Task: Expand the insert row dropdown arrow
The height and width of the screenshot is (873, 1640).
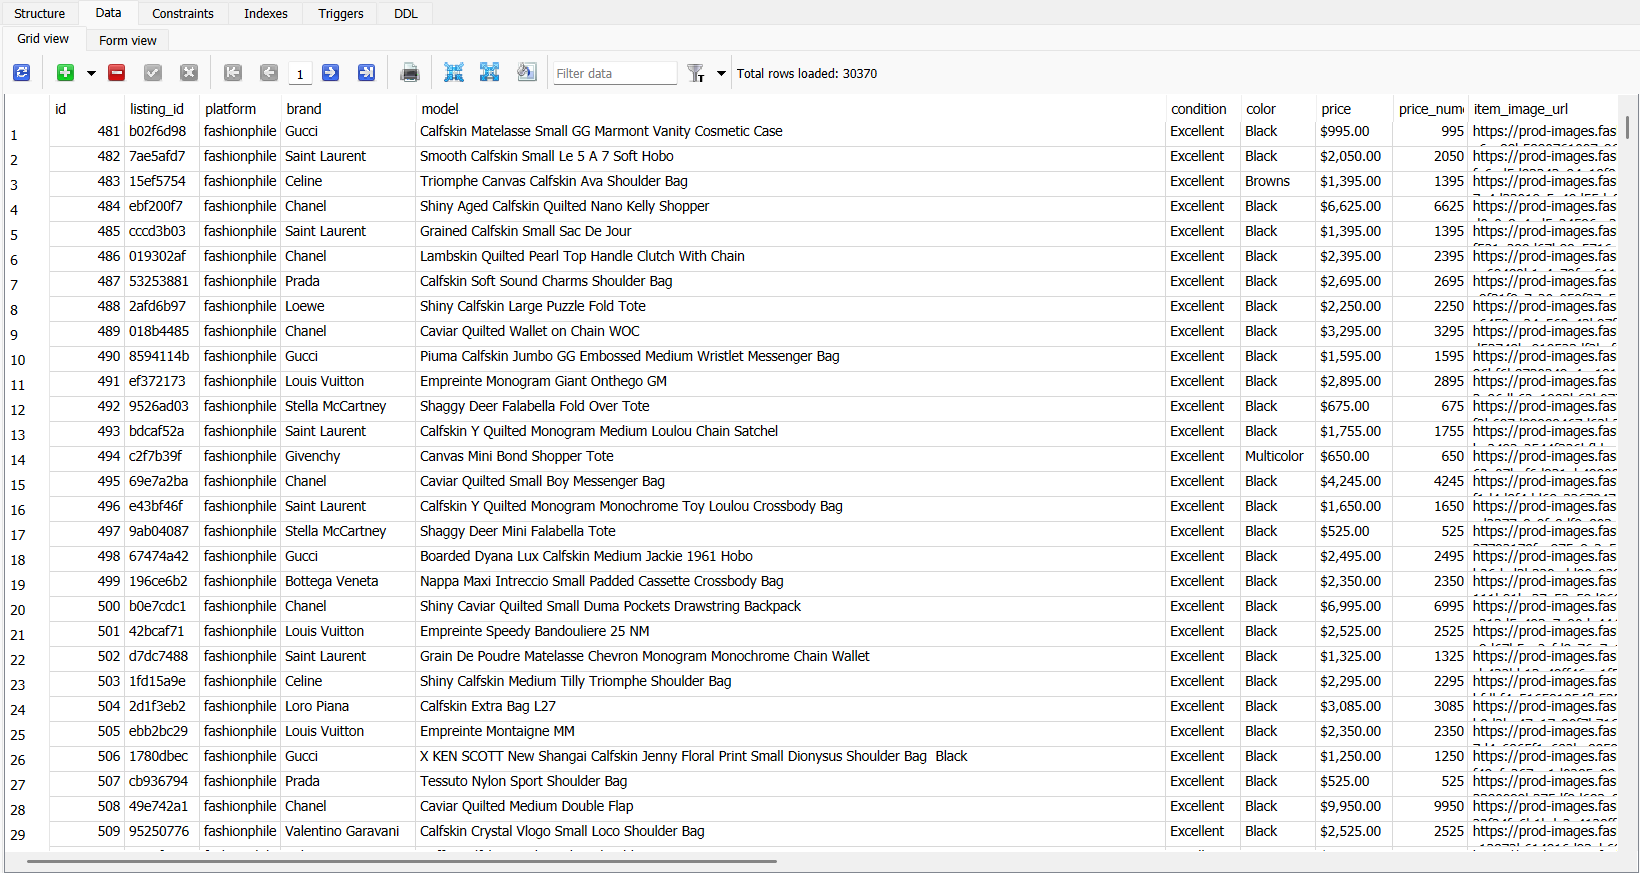Action: point(91,73)
